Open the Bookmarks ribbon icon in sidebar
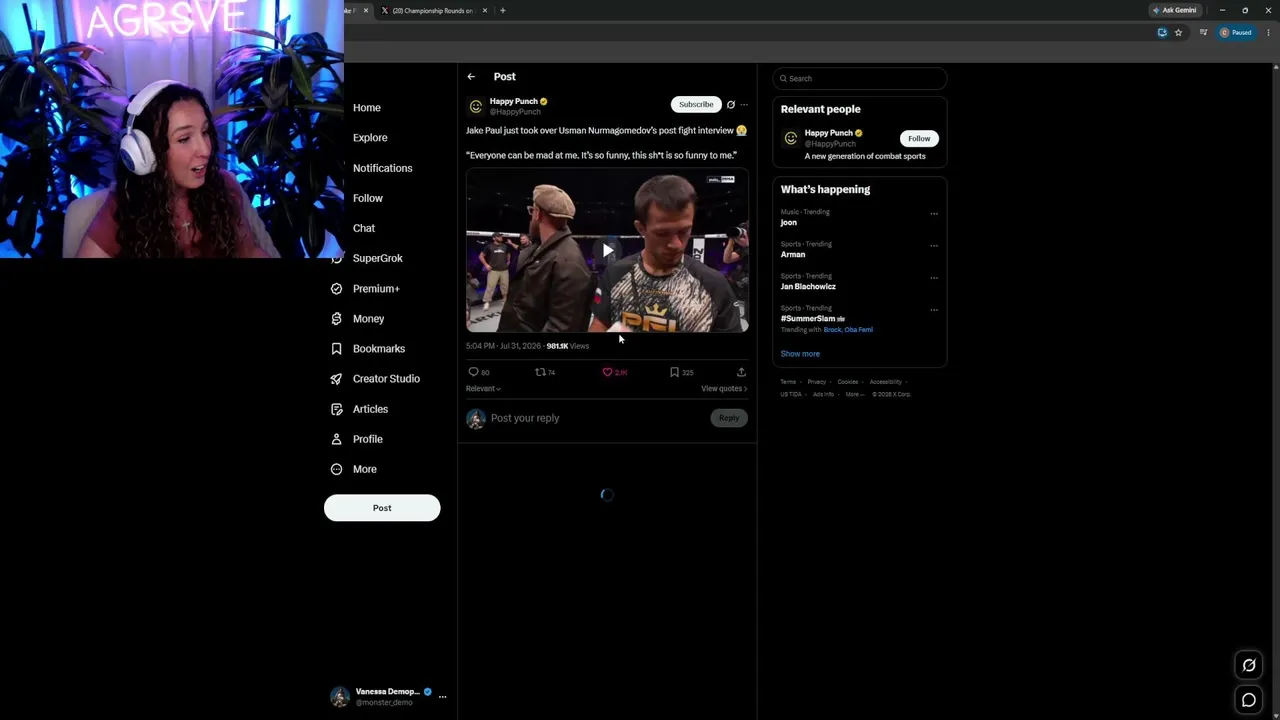The width and height of the screenshot is (1280, 720). point(336,348)
